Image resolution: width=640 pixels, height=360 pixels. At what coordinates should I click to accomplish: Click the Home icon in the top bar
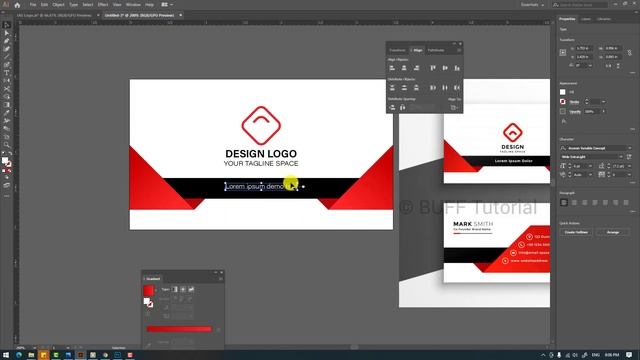(x=17, y=5)
